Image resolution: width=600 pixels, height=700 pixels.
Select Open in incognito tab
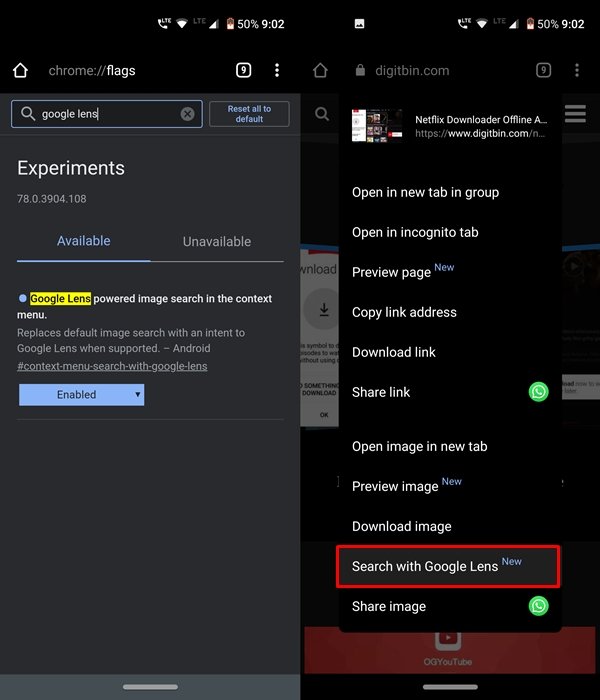(449, 232)
